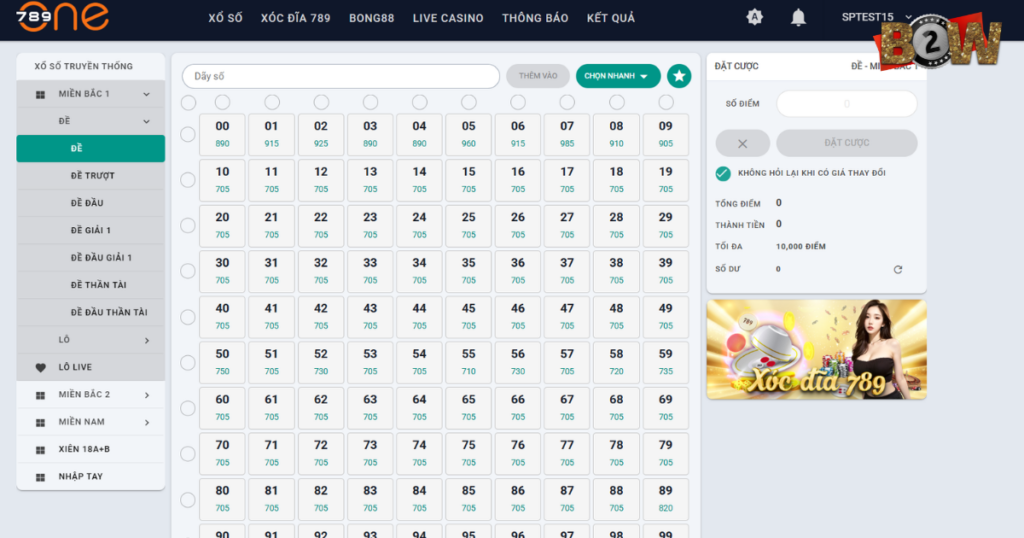Screen dimensions: 1024x538
Task: Open the Xóc đĩa 789 banner
Action: click(816, 350)
